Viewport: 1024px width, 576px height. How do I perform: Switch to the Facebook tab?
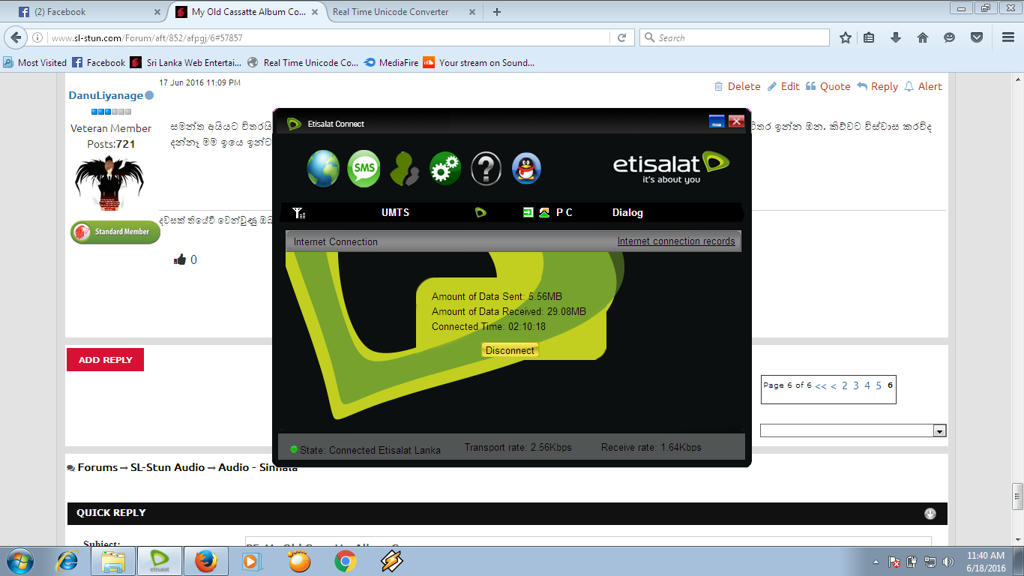pos(88,12)
